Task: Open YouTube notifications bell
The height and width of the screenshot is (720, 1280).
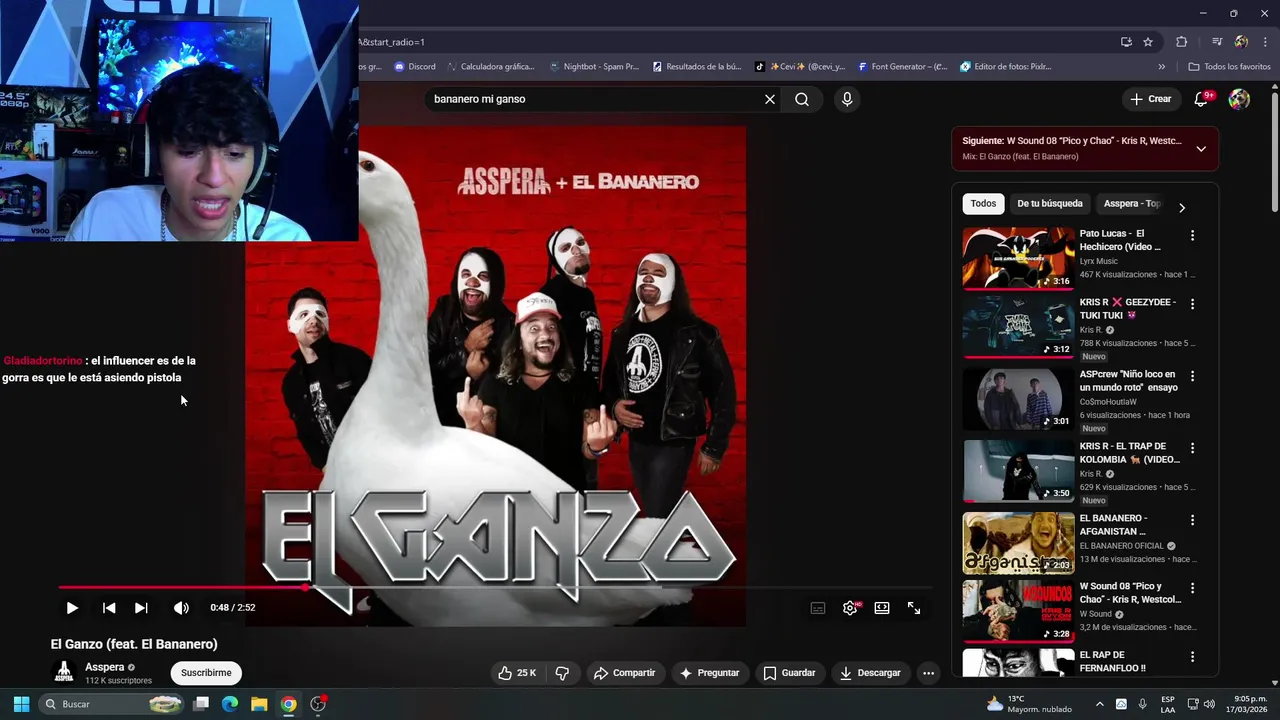Action: [x=1202, y=99]
